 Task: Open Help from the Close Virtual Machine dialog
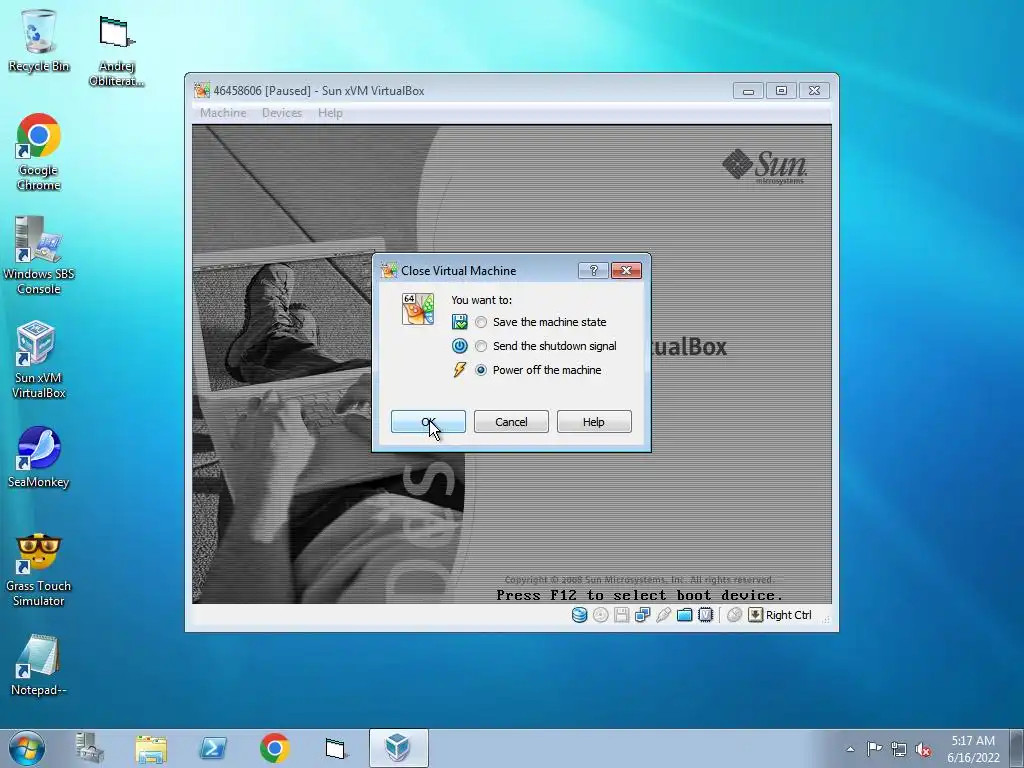point(594,422)
